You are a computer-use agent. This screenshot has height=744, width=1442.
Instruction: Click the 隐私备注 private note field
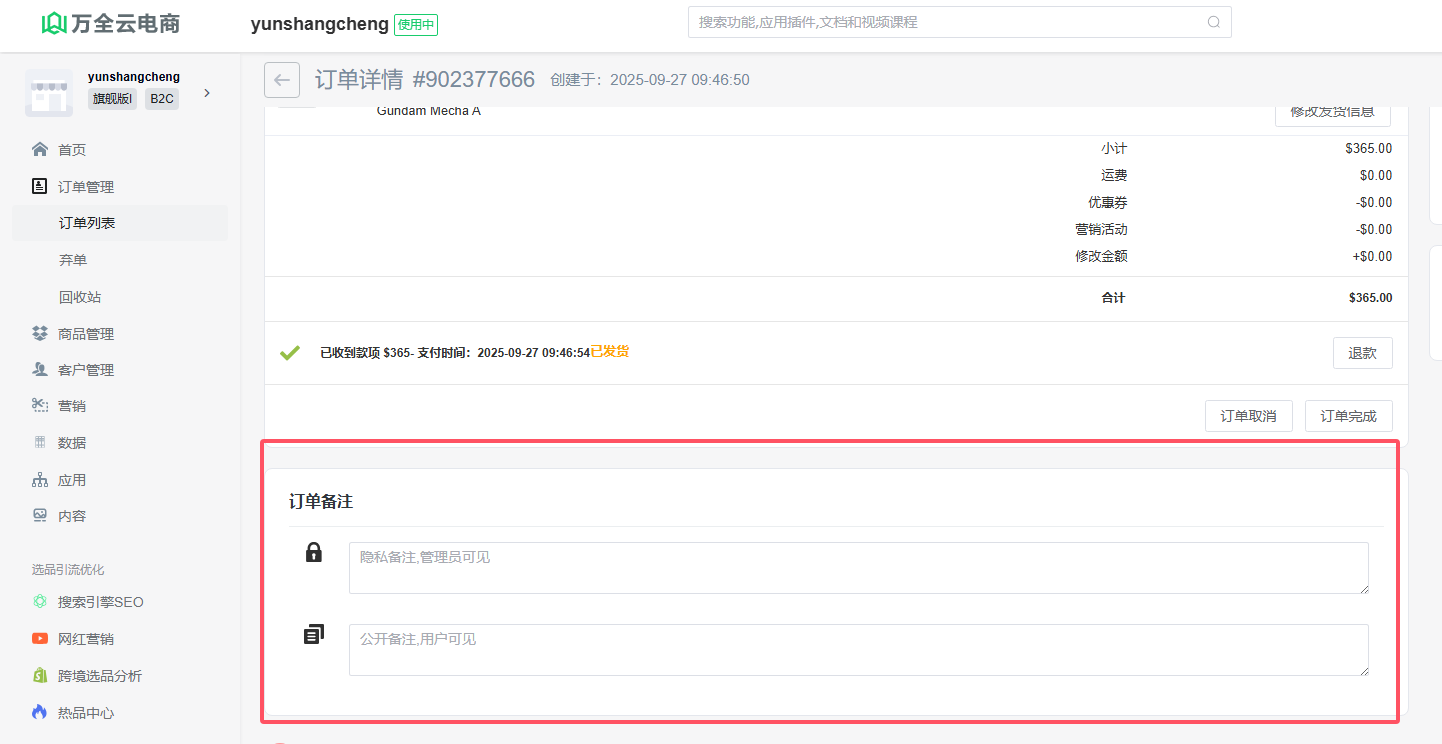pyautogui.click(x=858, y=568)
